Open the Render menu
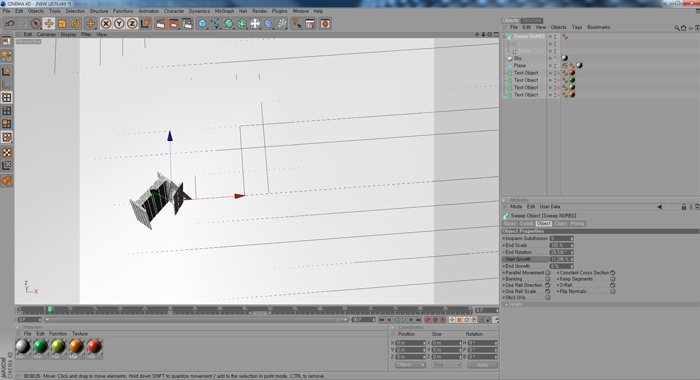700x380 pixels. coord(259,11)
